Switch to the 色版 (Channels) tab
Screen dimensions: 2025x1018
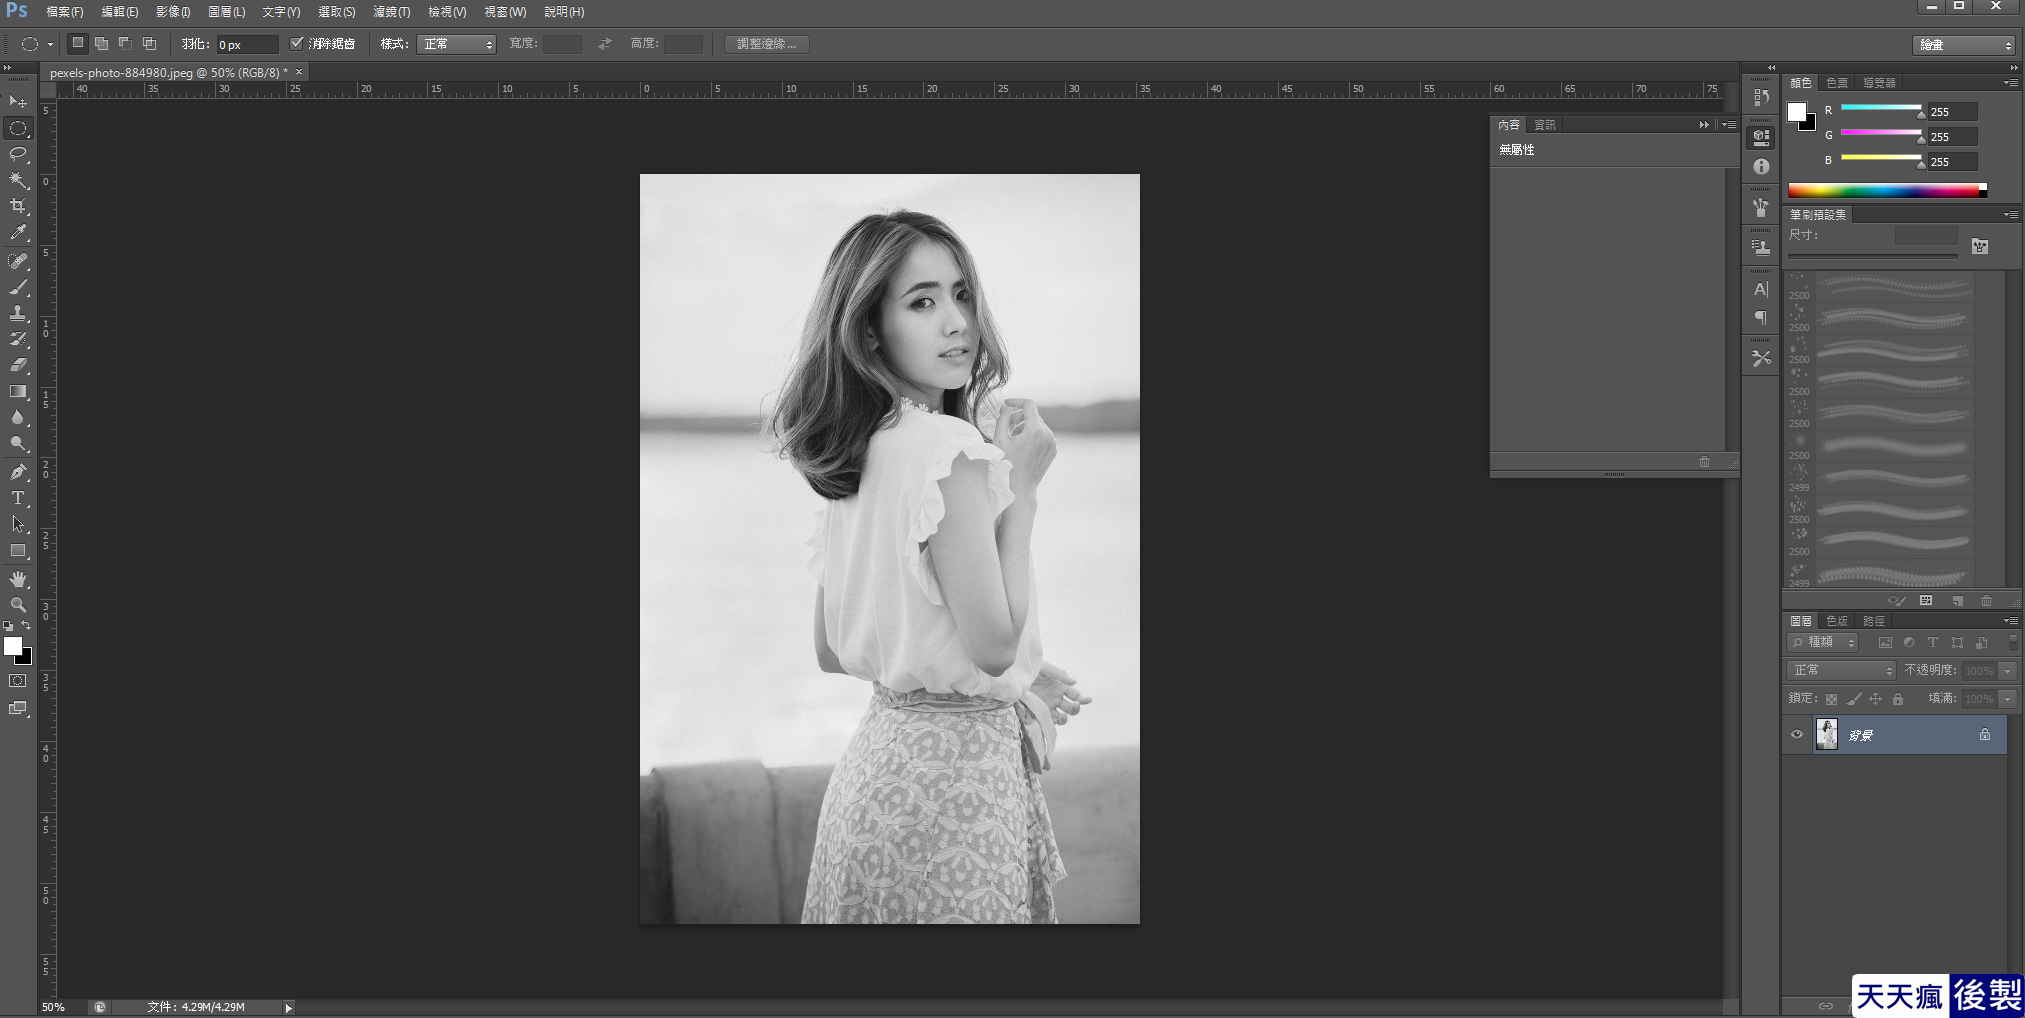(1837, 621)
